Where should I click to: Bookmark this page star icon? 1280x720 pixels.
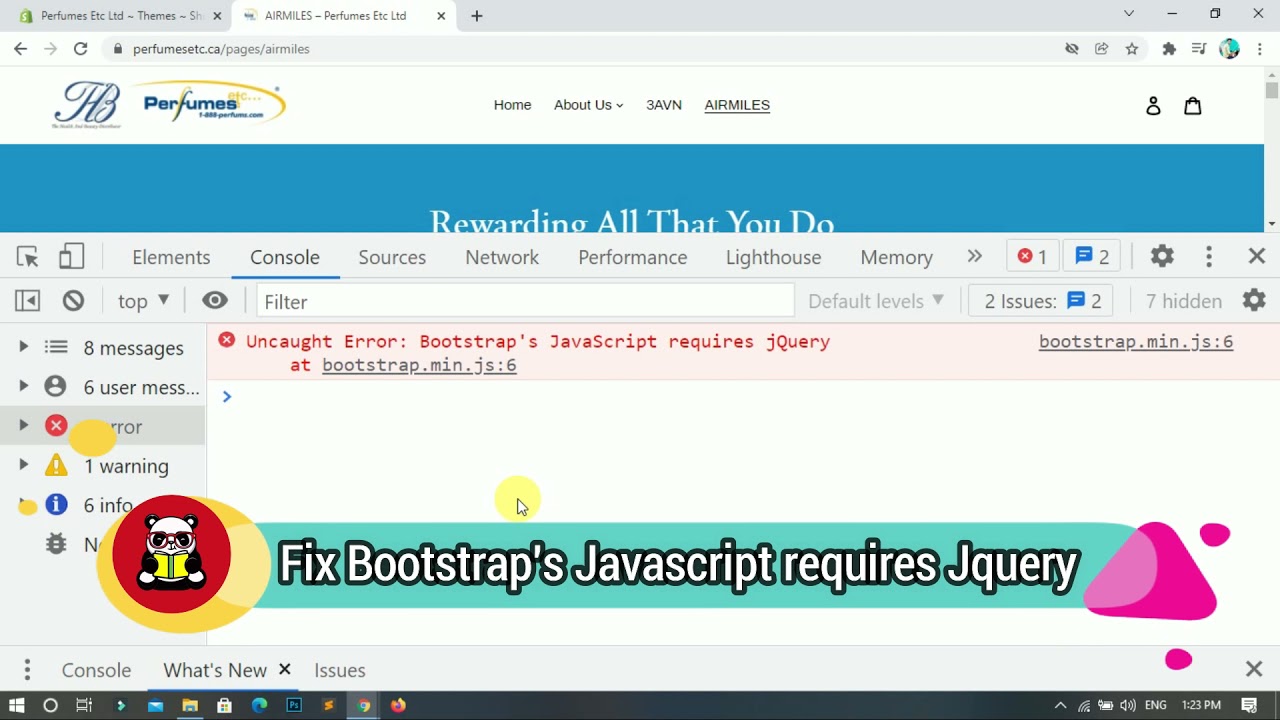pos(1132,48)
